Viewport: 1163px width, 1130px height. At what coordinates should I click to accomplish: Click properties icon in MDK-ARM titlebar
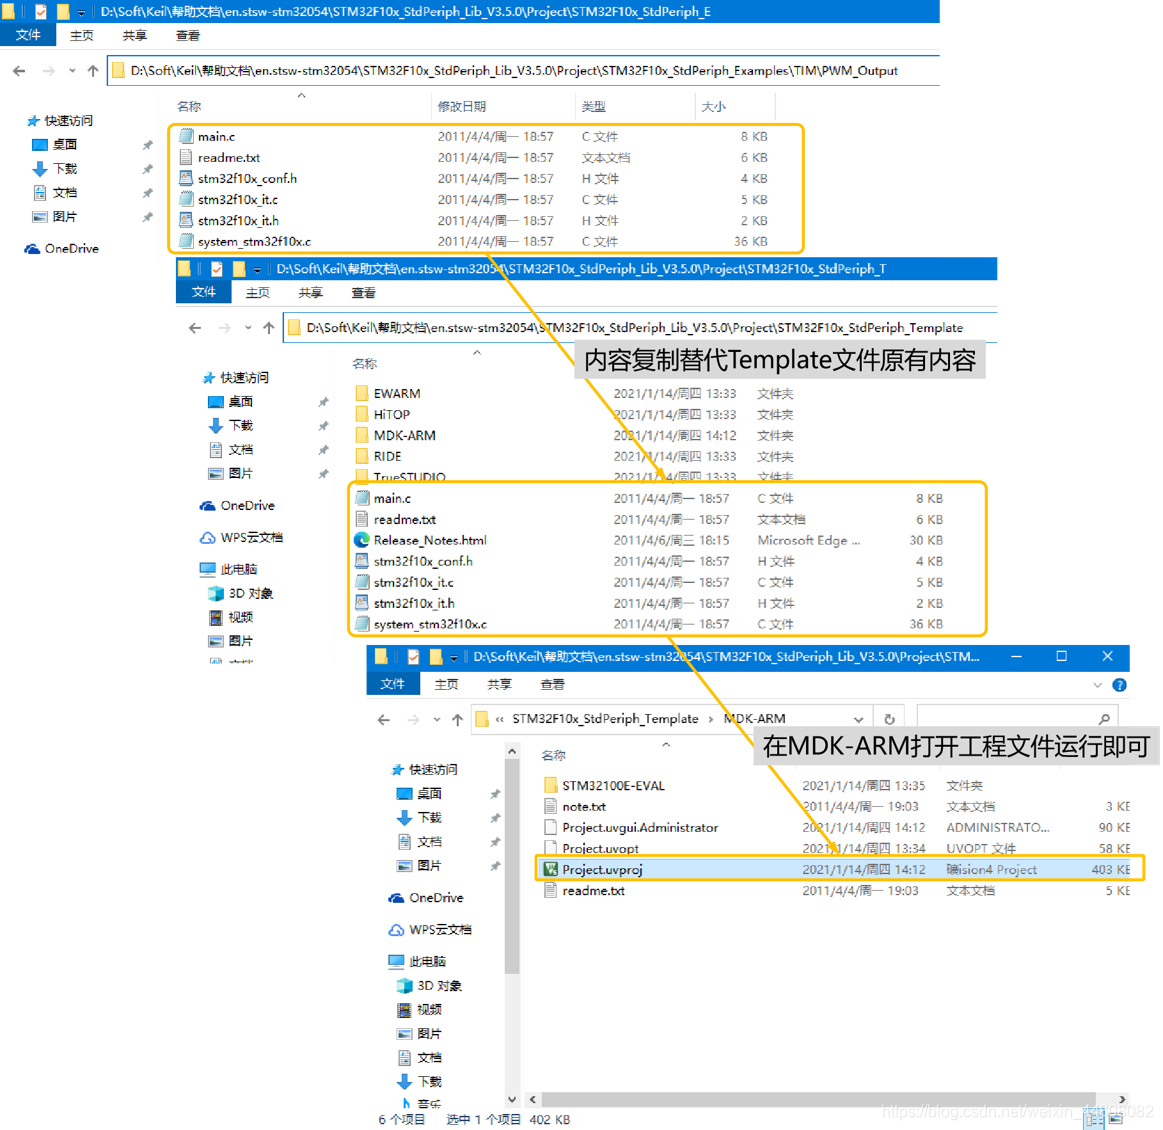413,657
